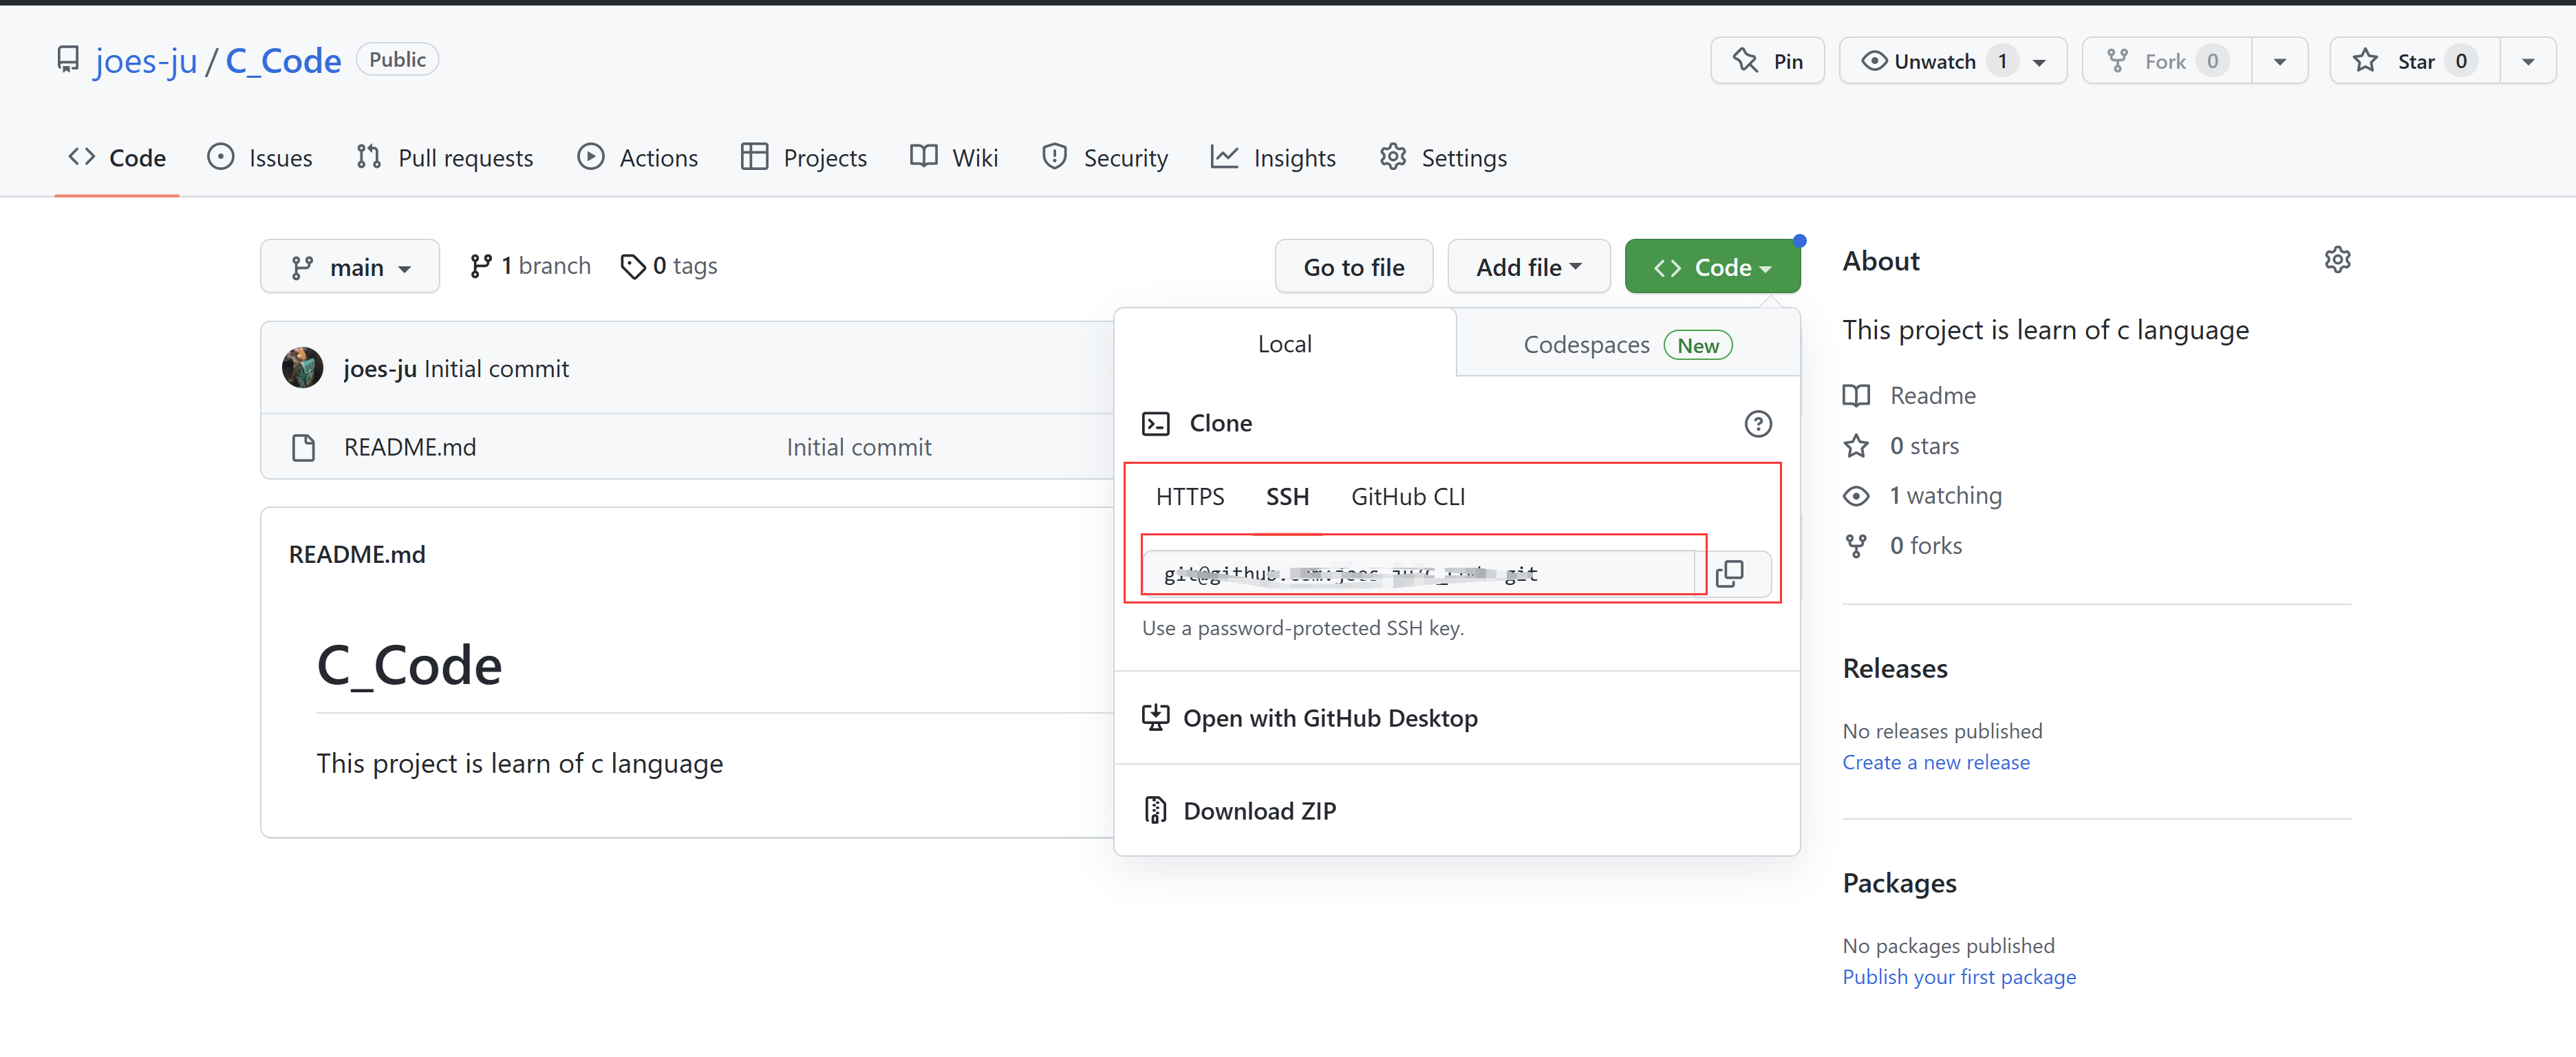Open the joes-ju commit author name
This screenshot has height=1057, width=2576.
380,369
